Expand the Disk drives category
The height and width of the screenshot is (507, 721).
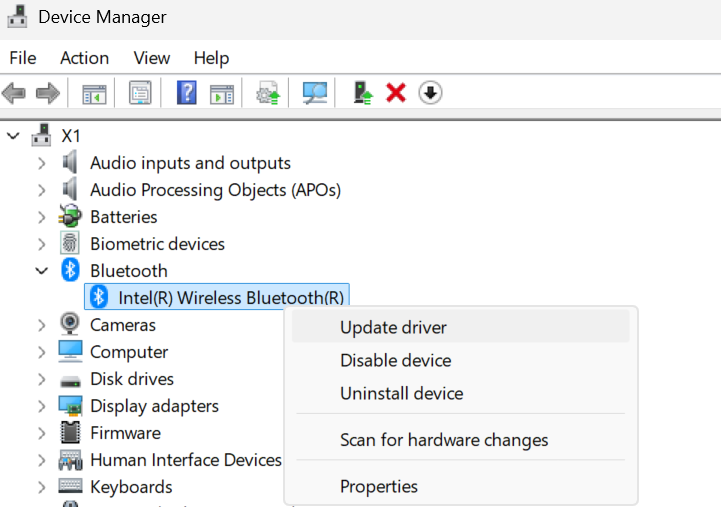click(x=42, y=379)
